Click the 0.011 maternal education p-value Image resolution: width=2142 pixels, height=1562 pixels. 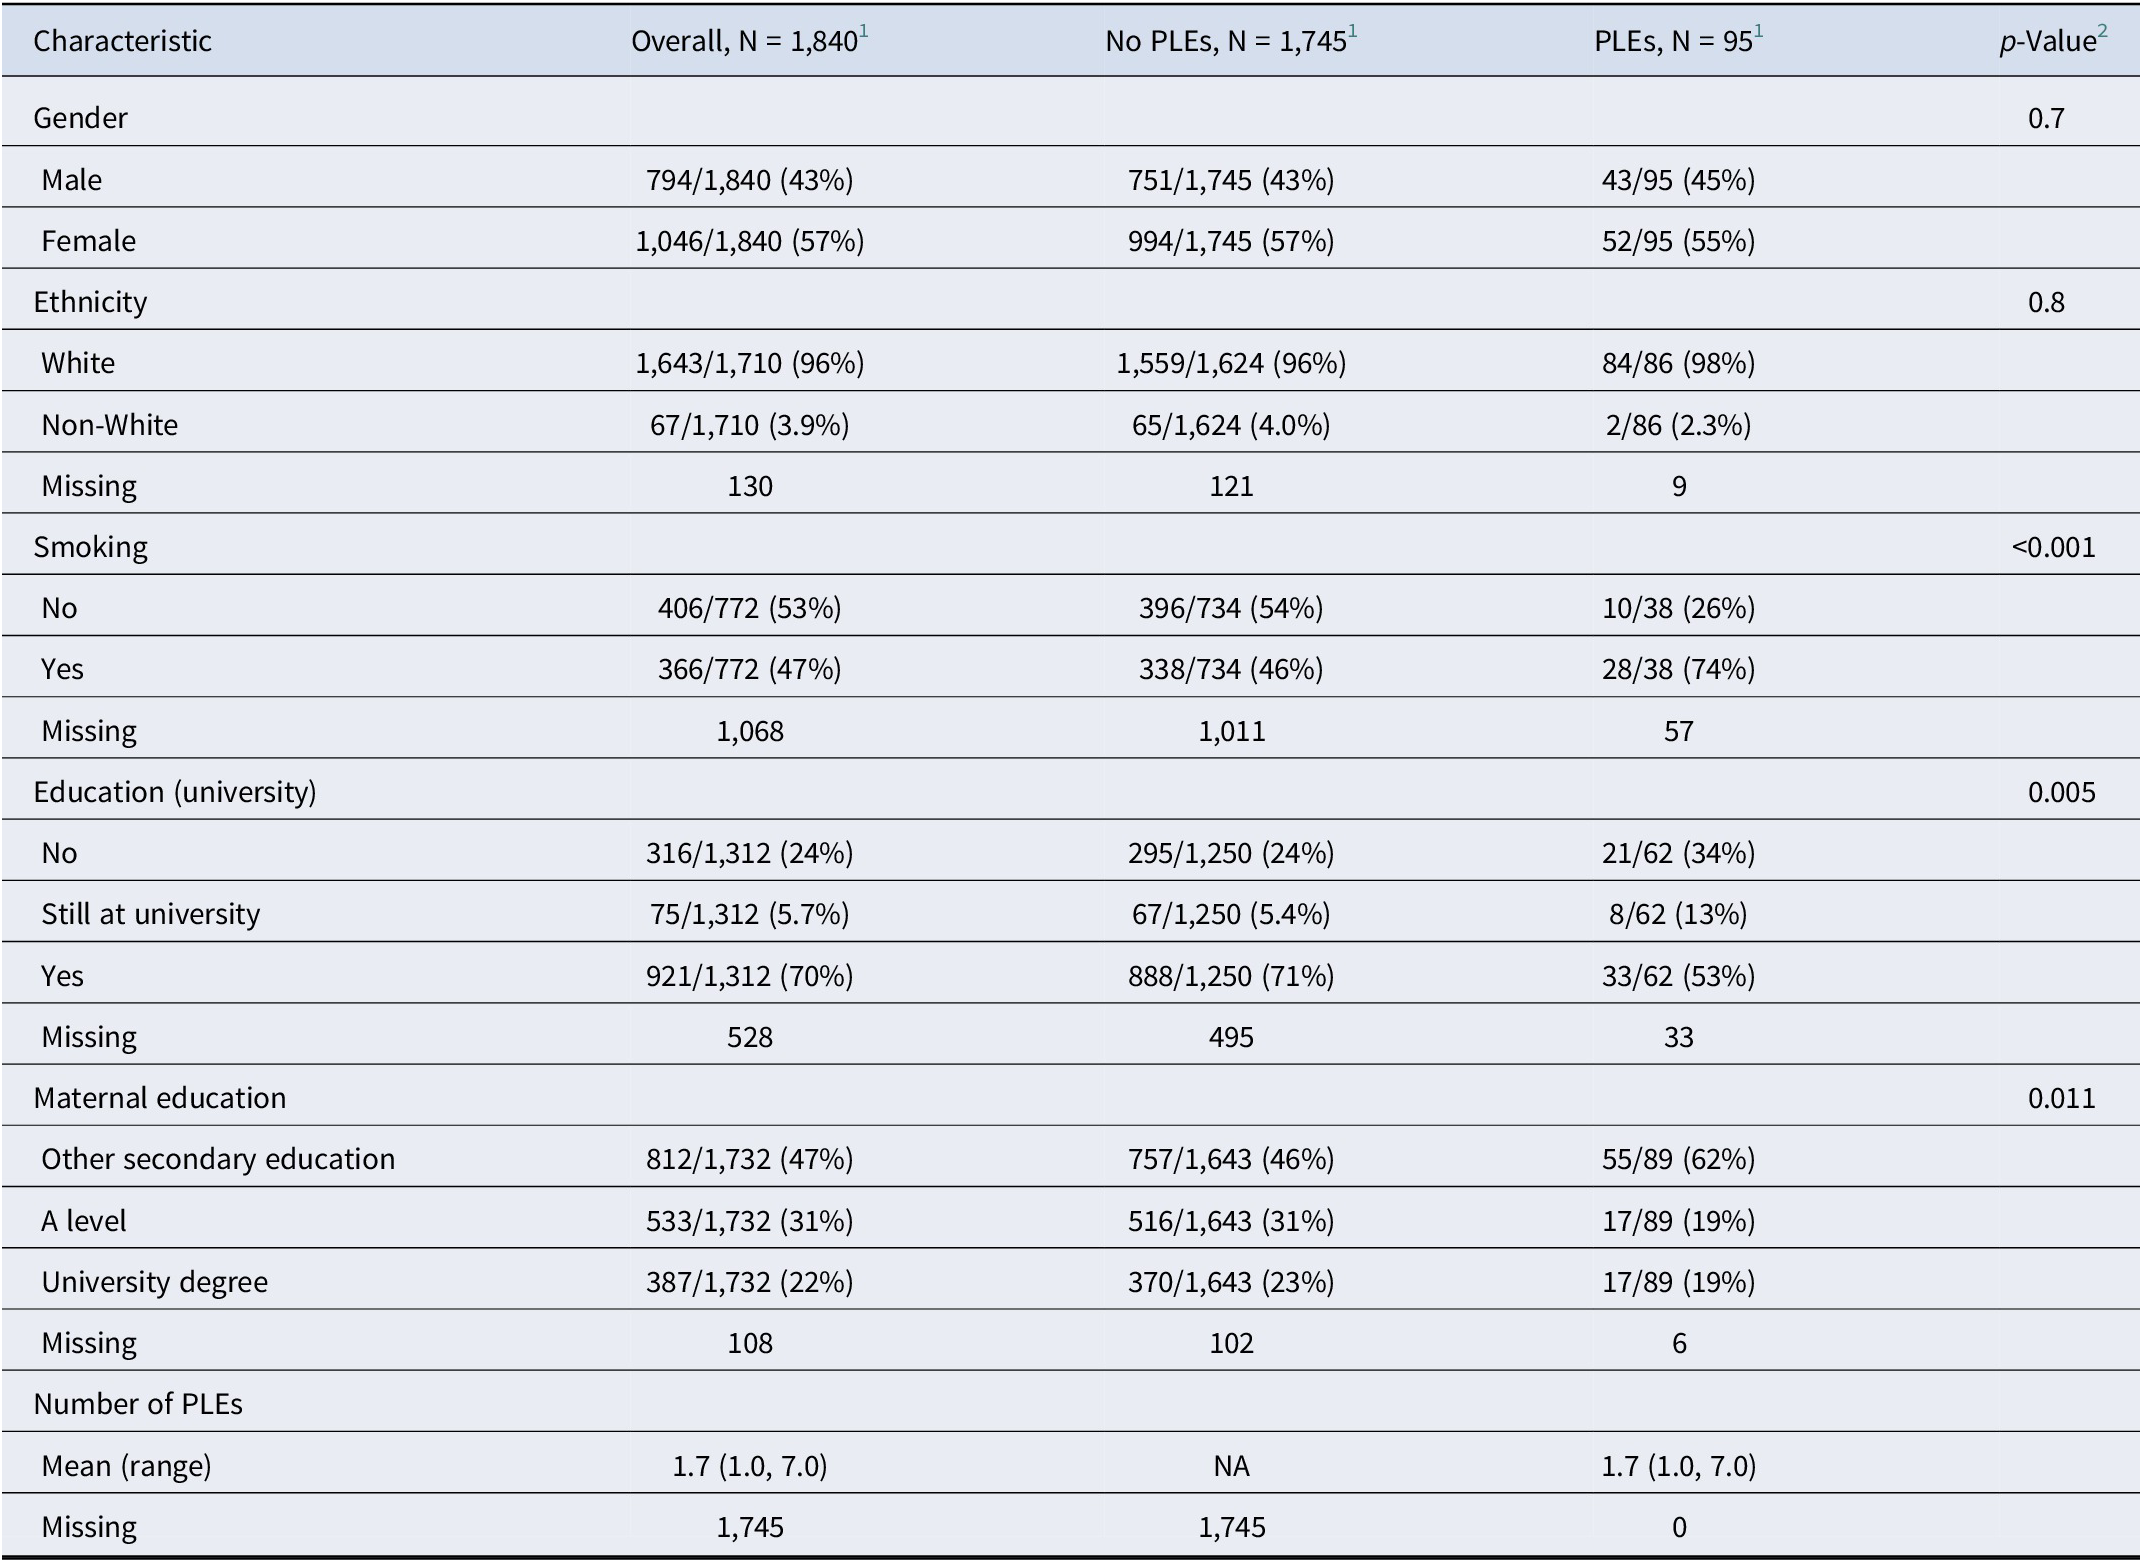(2061, 1098)
